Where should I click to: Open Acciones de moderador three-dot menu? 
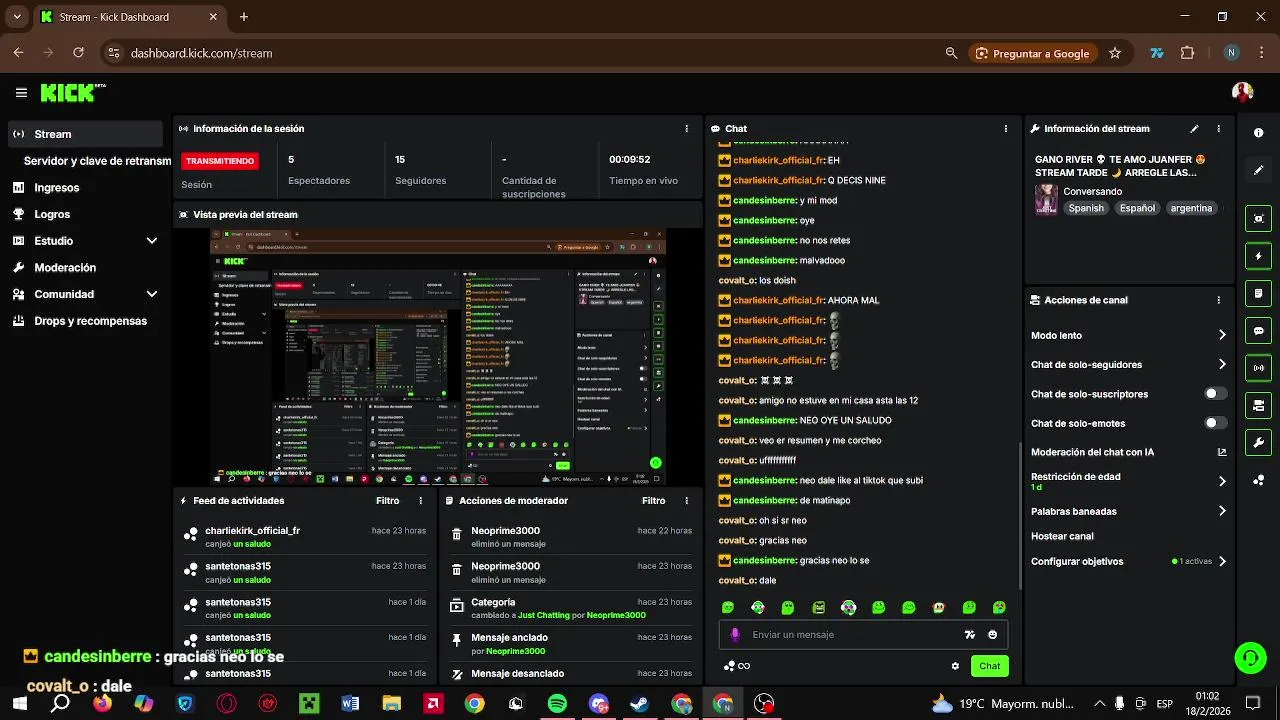[x=686, y=501]
